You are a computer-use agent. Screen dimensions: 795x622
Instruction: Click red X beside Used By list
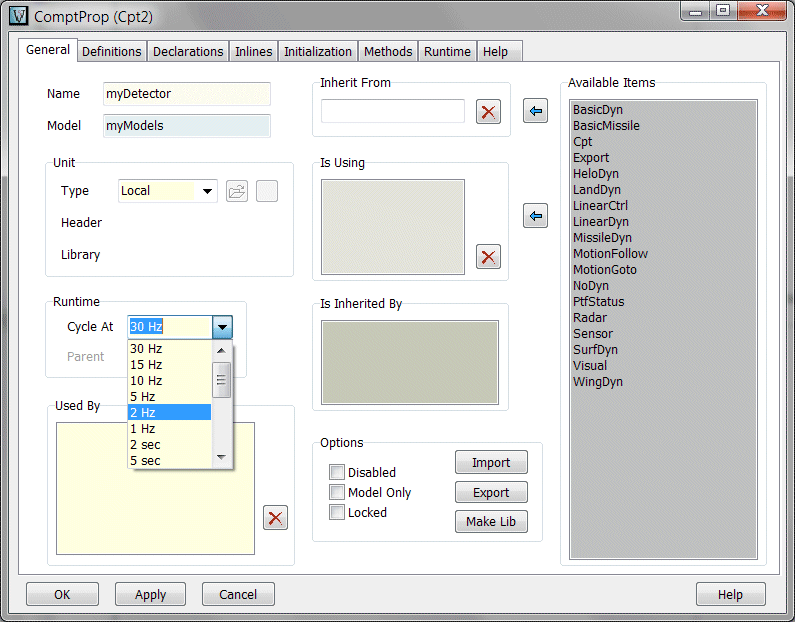pos(276,517)
